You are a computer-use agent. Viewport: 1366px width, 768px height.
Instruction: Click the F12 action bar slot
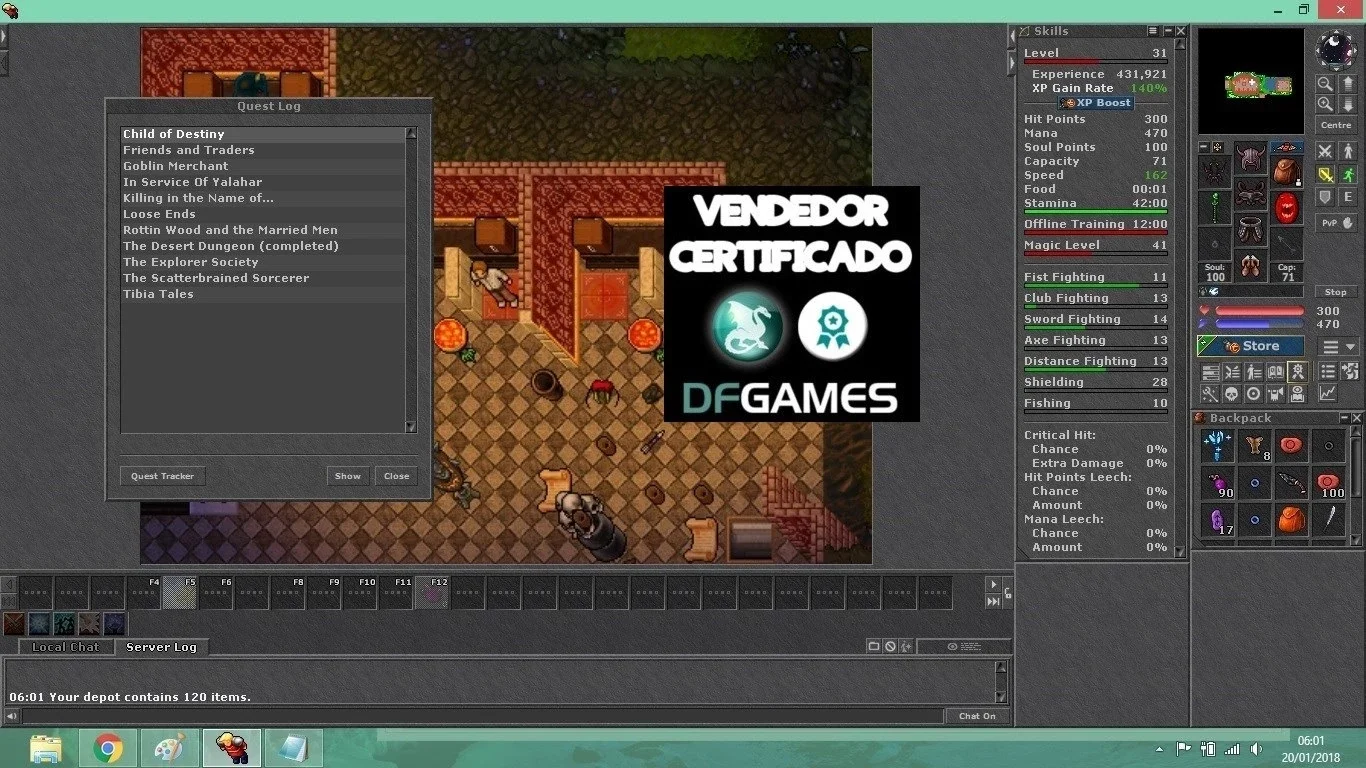click(x=432, y=593)
